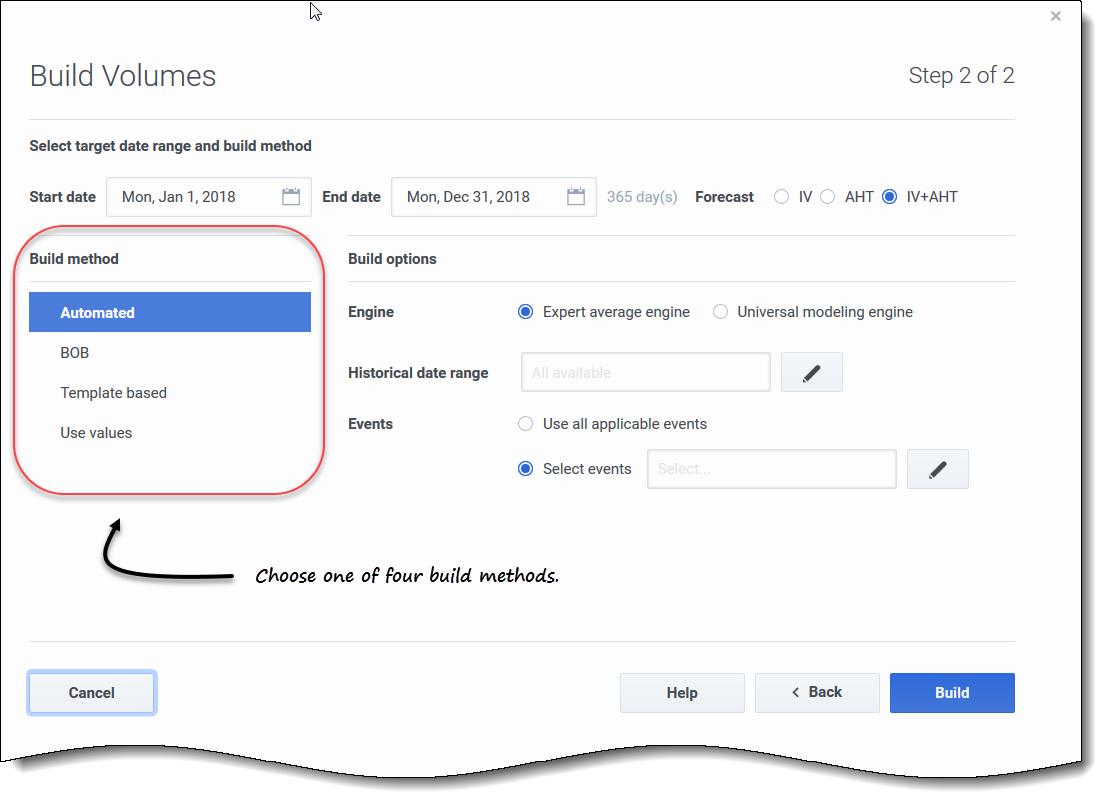Screen dimensions: 1098x802
Task: Select the Automated build method
Action: (170, 313)
